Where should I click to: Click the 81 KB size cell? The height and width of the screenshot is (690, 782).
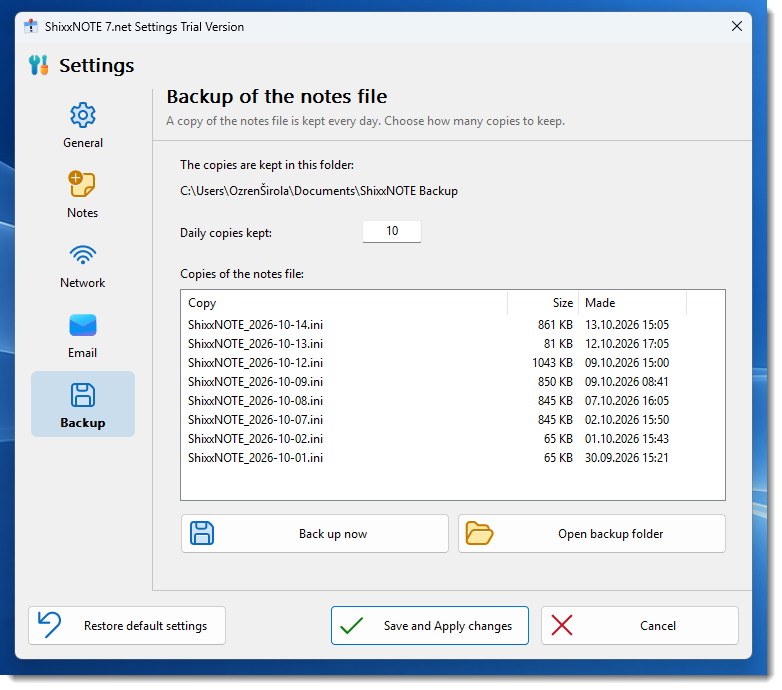(558, 344)
